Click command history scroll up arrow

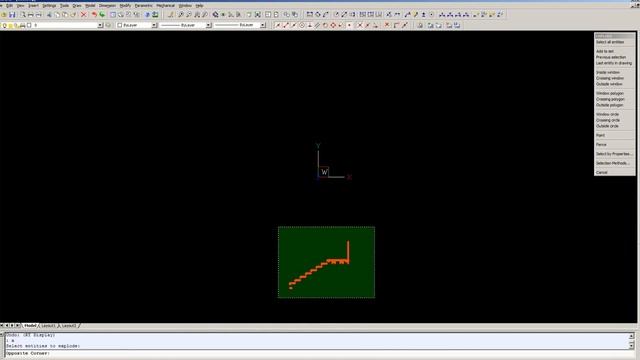(x=631, y=336)
